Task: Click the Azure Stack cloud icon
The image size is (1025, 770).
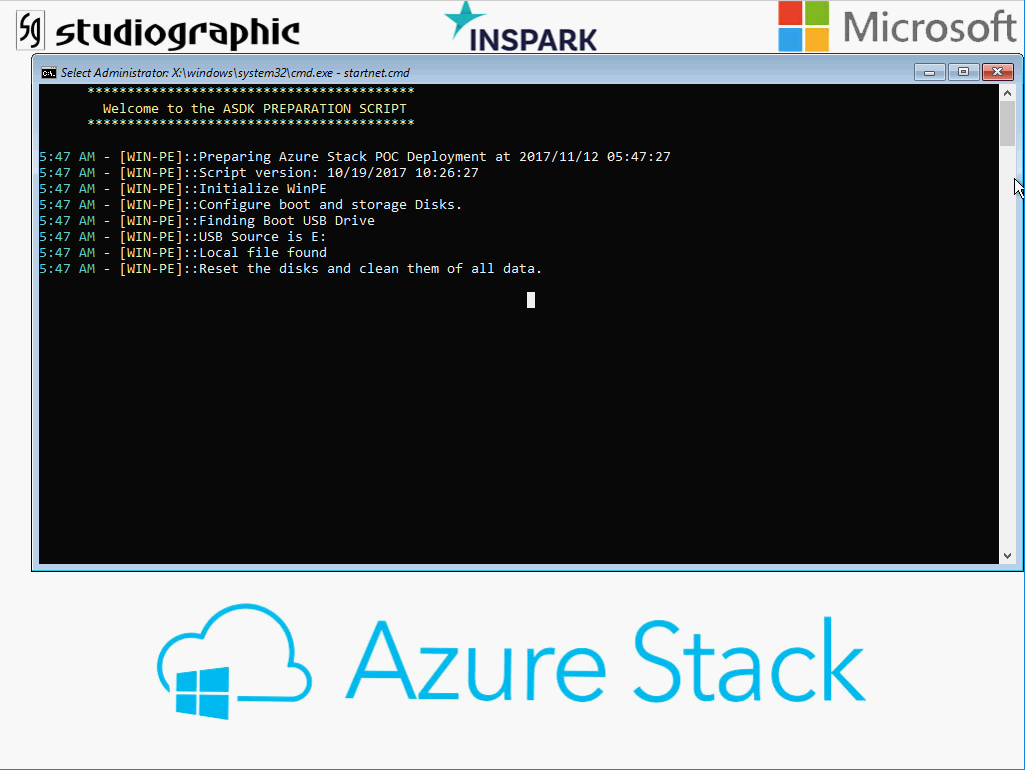Action: coord(234,661)
